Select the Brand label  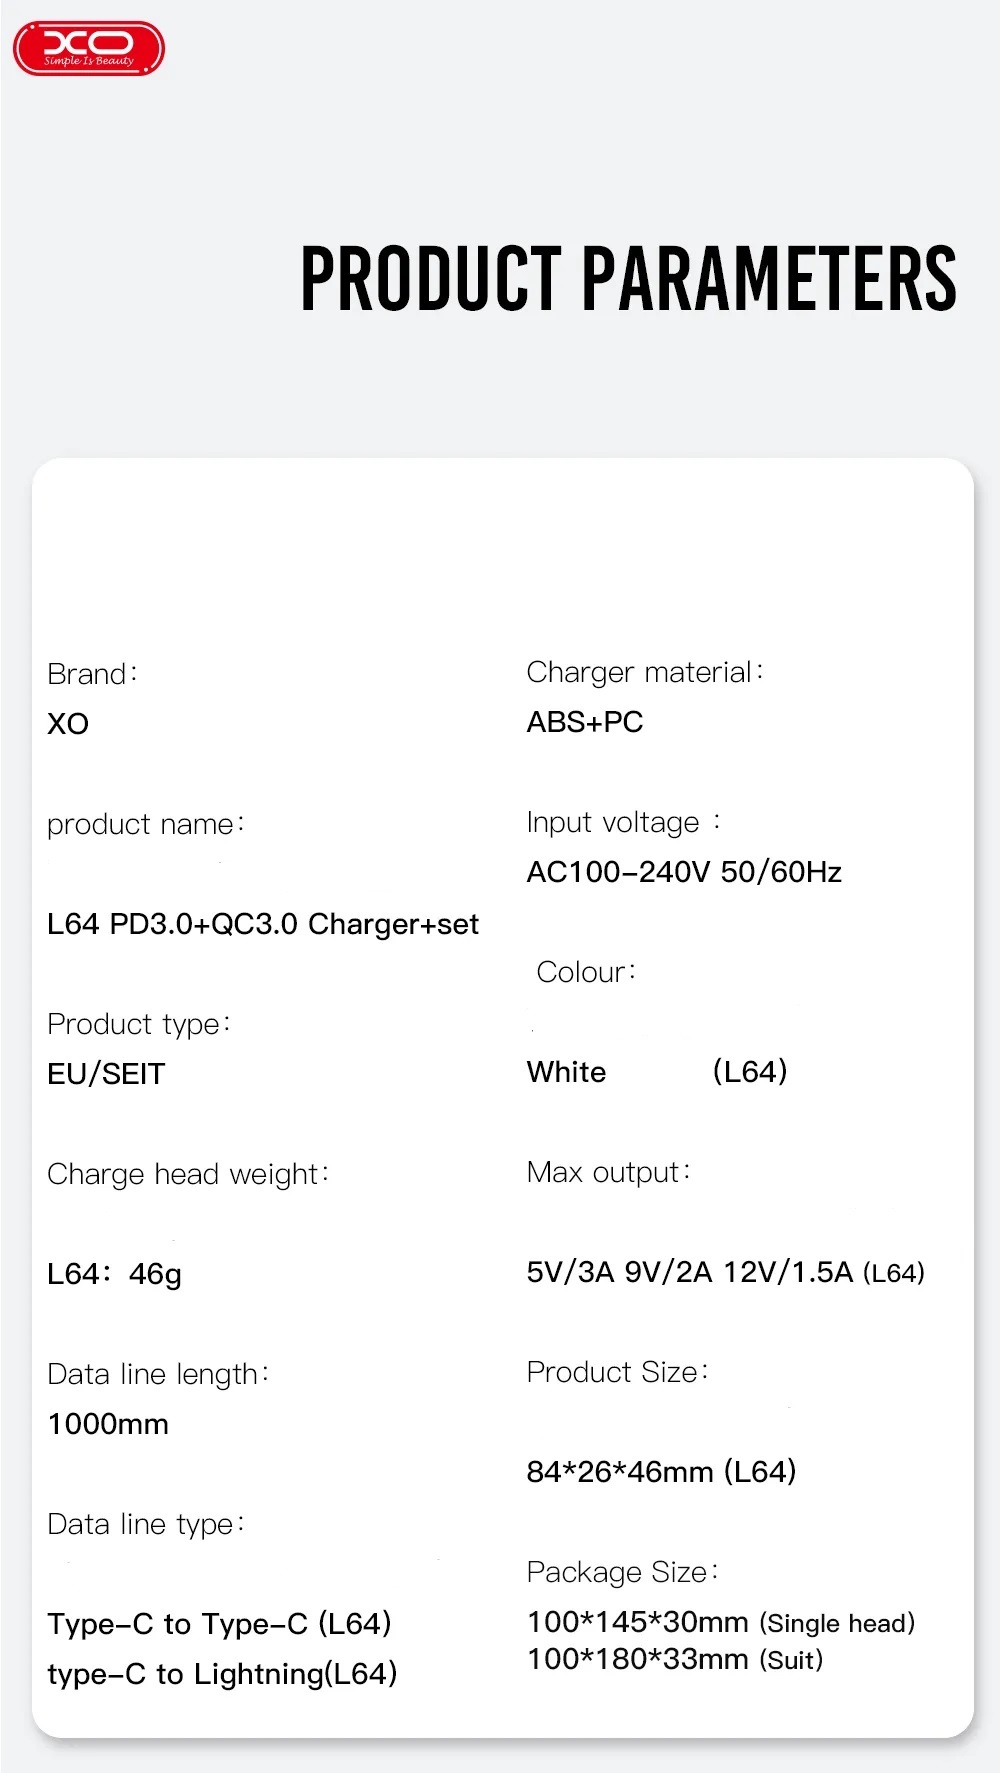coord(92,674)
